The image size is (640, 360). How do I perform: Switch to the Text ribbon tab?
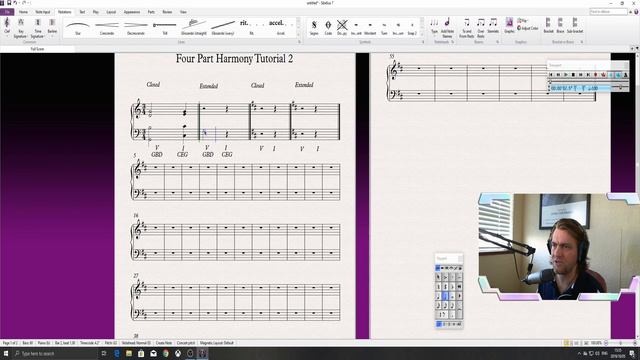(82, 12)
